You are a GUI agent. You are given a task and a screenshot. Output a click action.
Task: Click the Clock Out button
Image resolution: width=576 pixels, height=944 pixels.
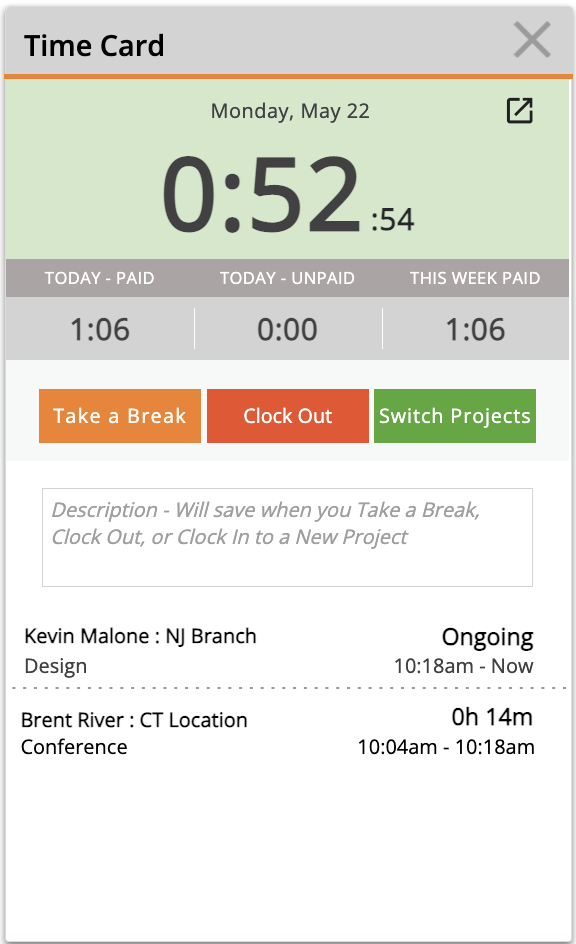(x=288, y=416)
